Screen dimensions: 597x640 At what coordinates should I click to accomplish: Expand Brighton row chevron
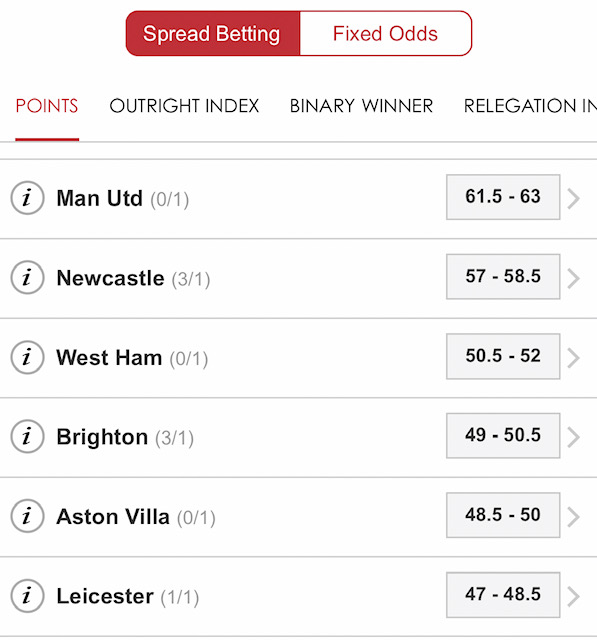tap(574, 437)
